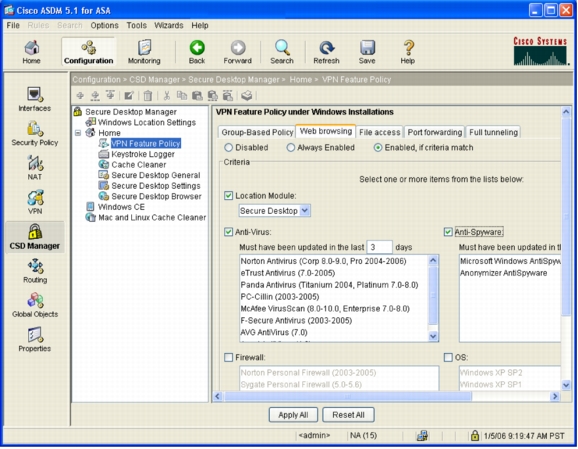Click the Delete trash can icon

147,96
